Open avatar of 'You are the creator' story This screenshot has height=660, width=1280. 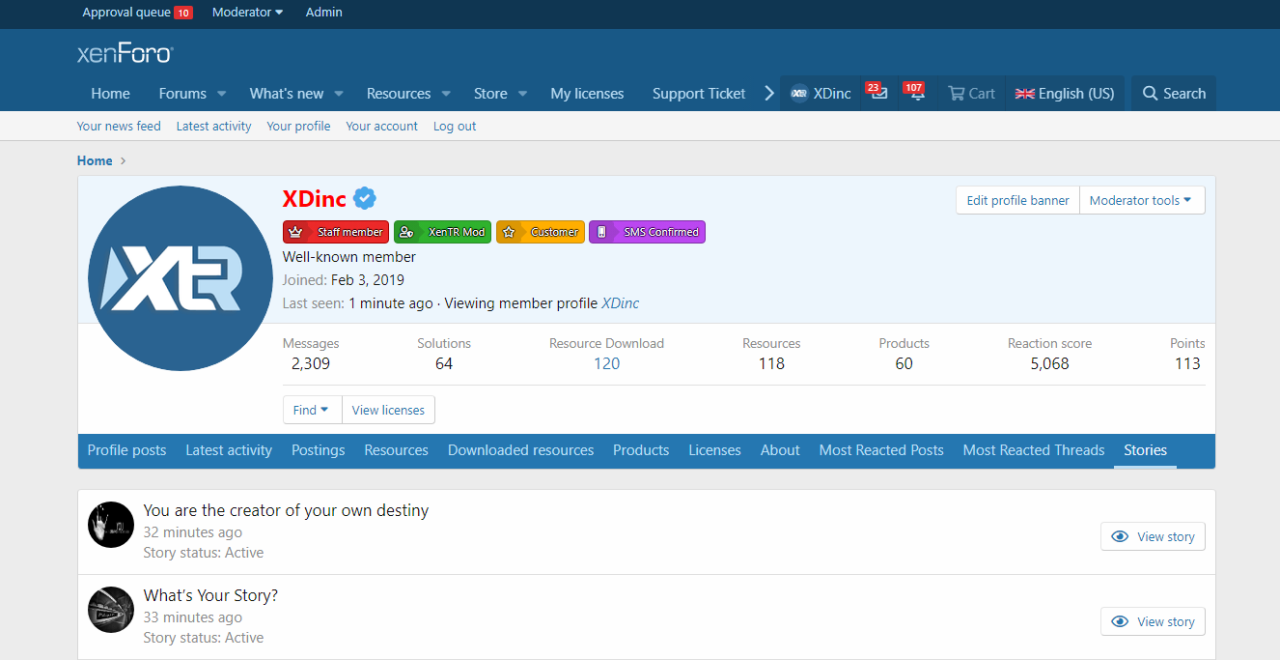pos(111,524)
